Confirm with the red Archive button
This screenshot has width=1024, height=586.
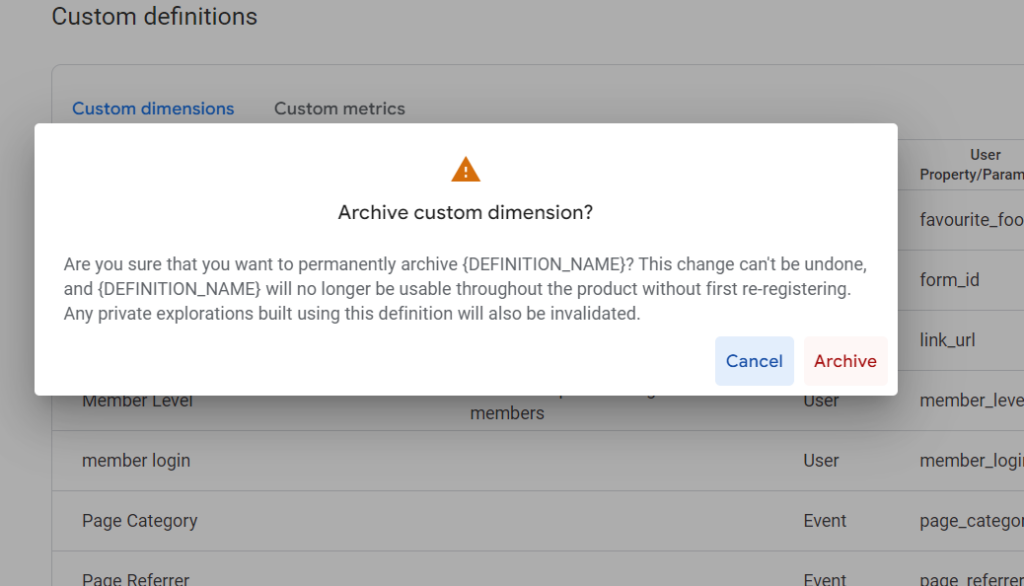[x=845, y=361]
